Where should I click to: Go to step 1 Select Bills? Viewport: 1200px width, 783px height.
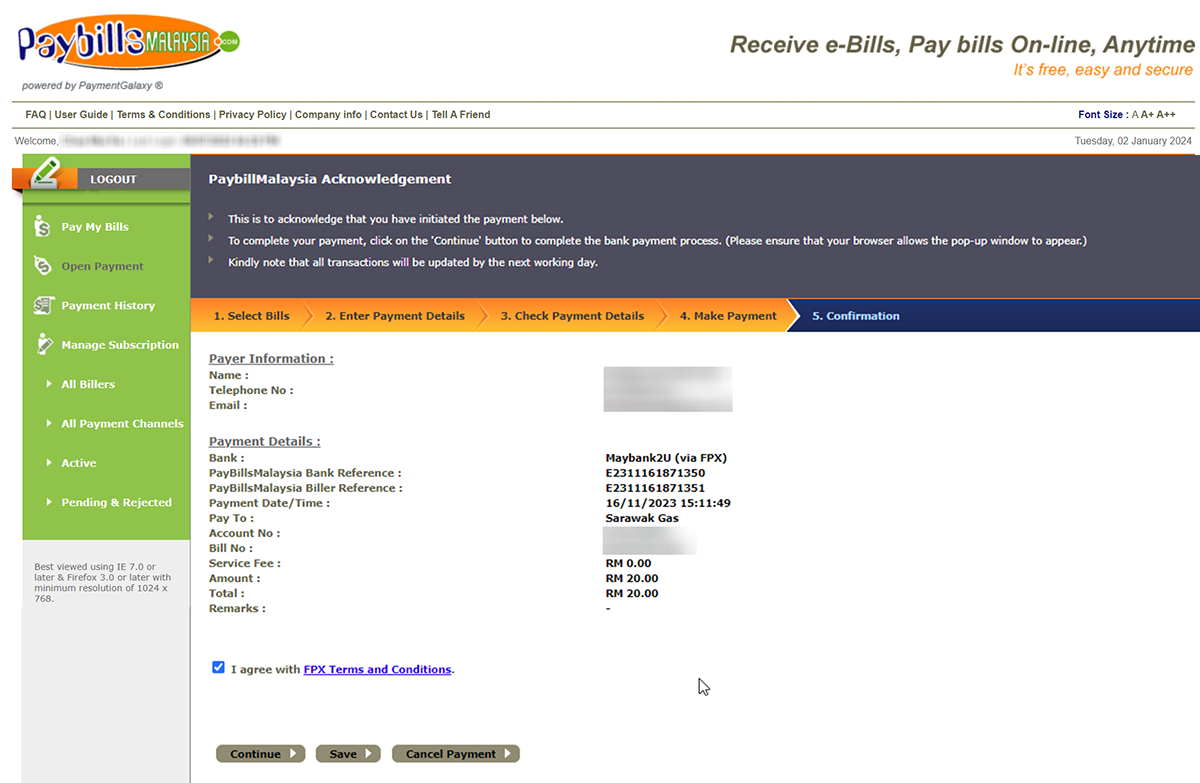coord(251,316)
